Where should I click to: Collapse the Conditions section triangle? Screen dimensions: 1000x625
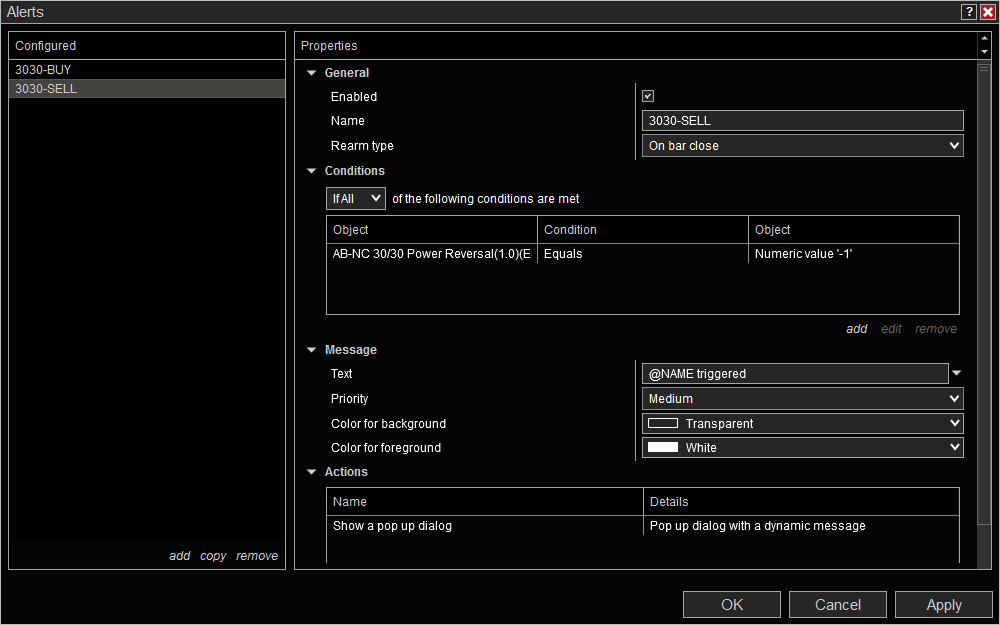click(x=312, y=171)
